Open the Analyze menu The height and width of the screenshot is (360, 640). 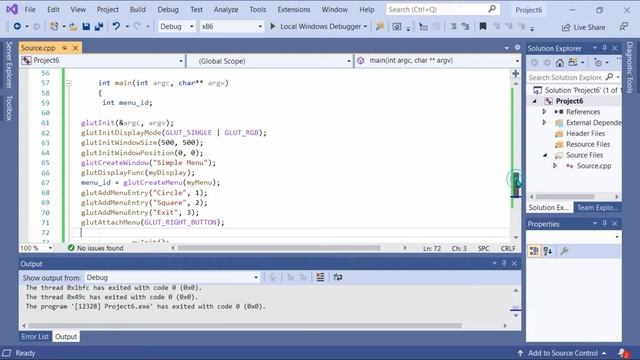point(226,9)
